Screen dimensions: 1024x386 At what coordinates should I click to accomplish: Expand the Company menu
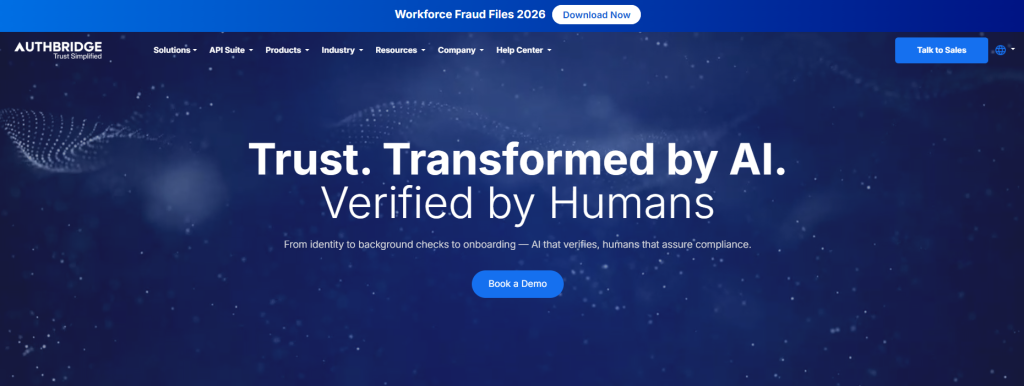coord(461,50)
